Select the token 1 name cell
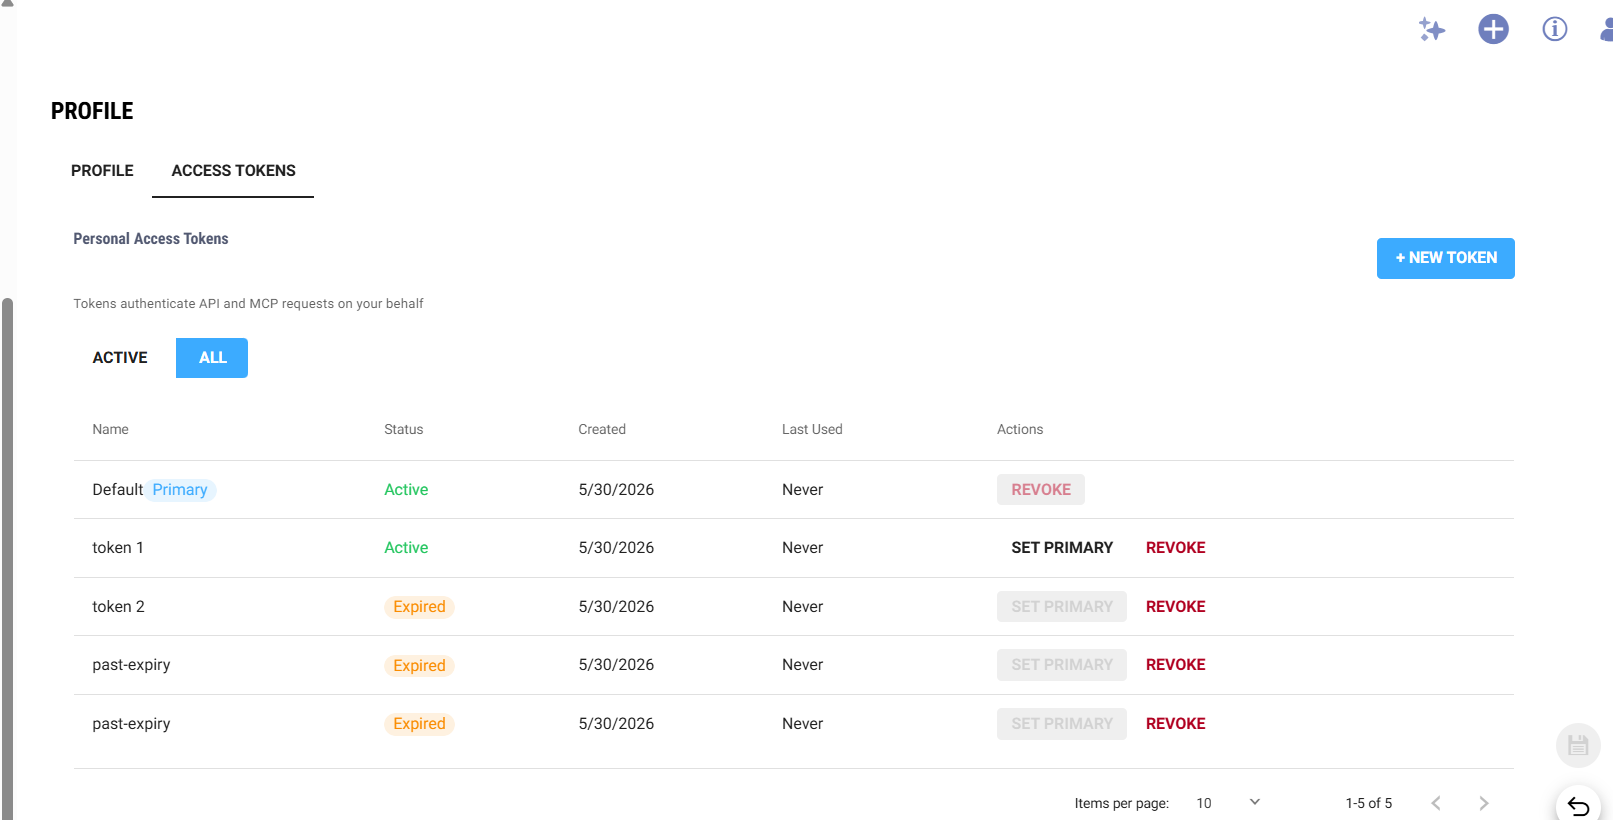The image size is (1613, 820). click(x=118, y=548)
